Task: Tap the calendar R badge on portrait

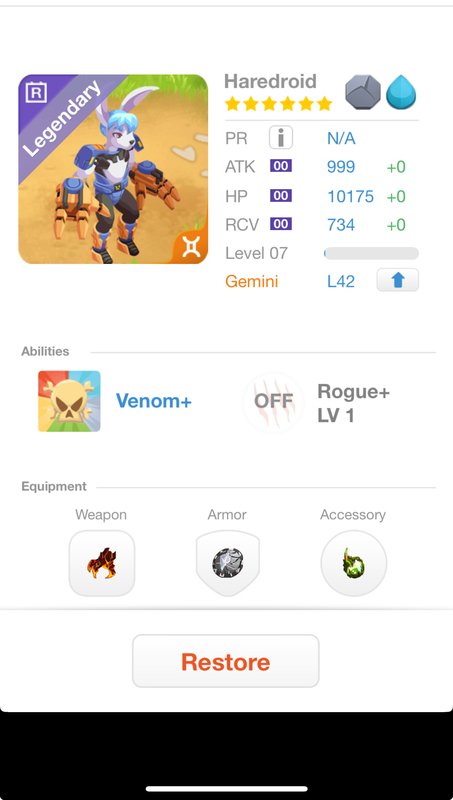Action: 36,92
